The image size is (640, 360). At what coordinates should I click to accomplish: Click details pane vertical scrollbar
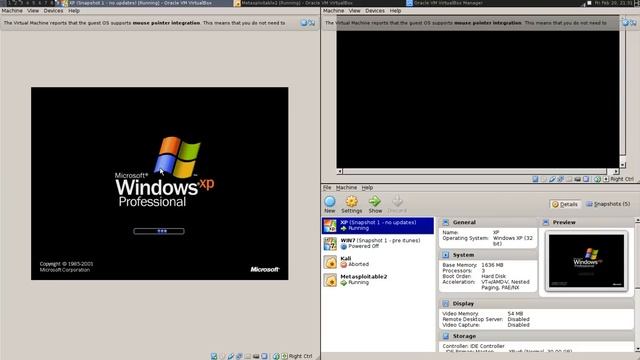(637, 285)
